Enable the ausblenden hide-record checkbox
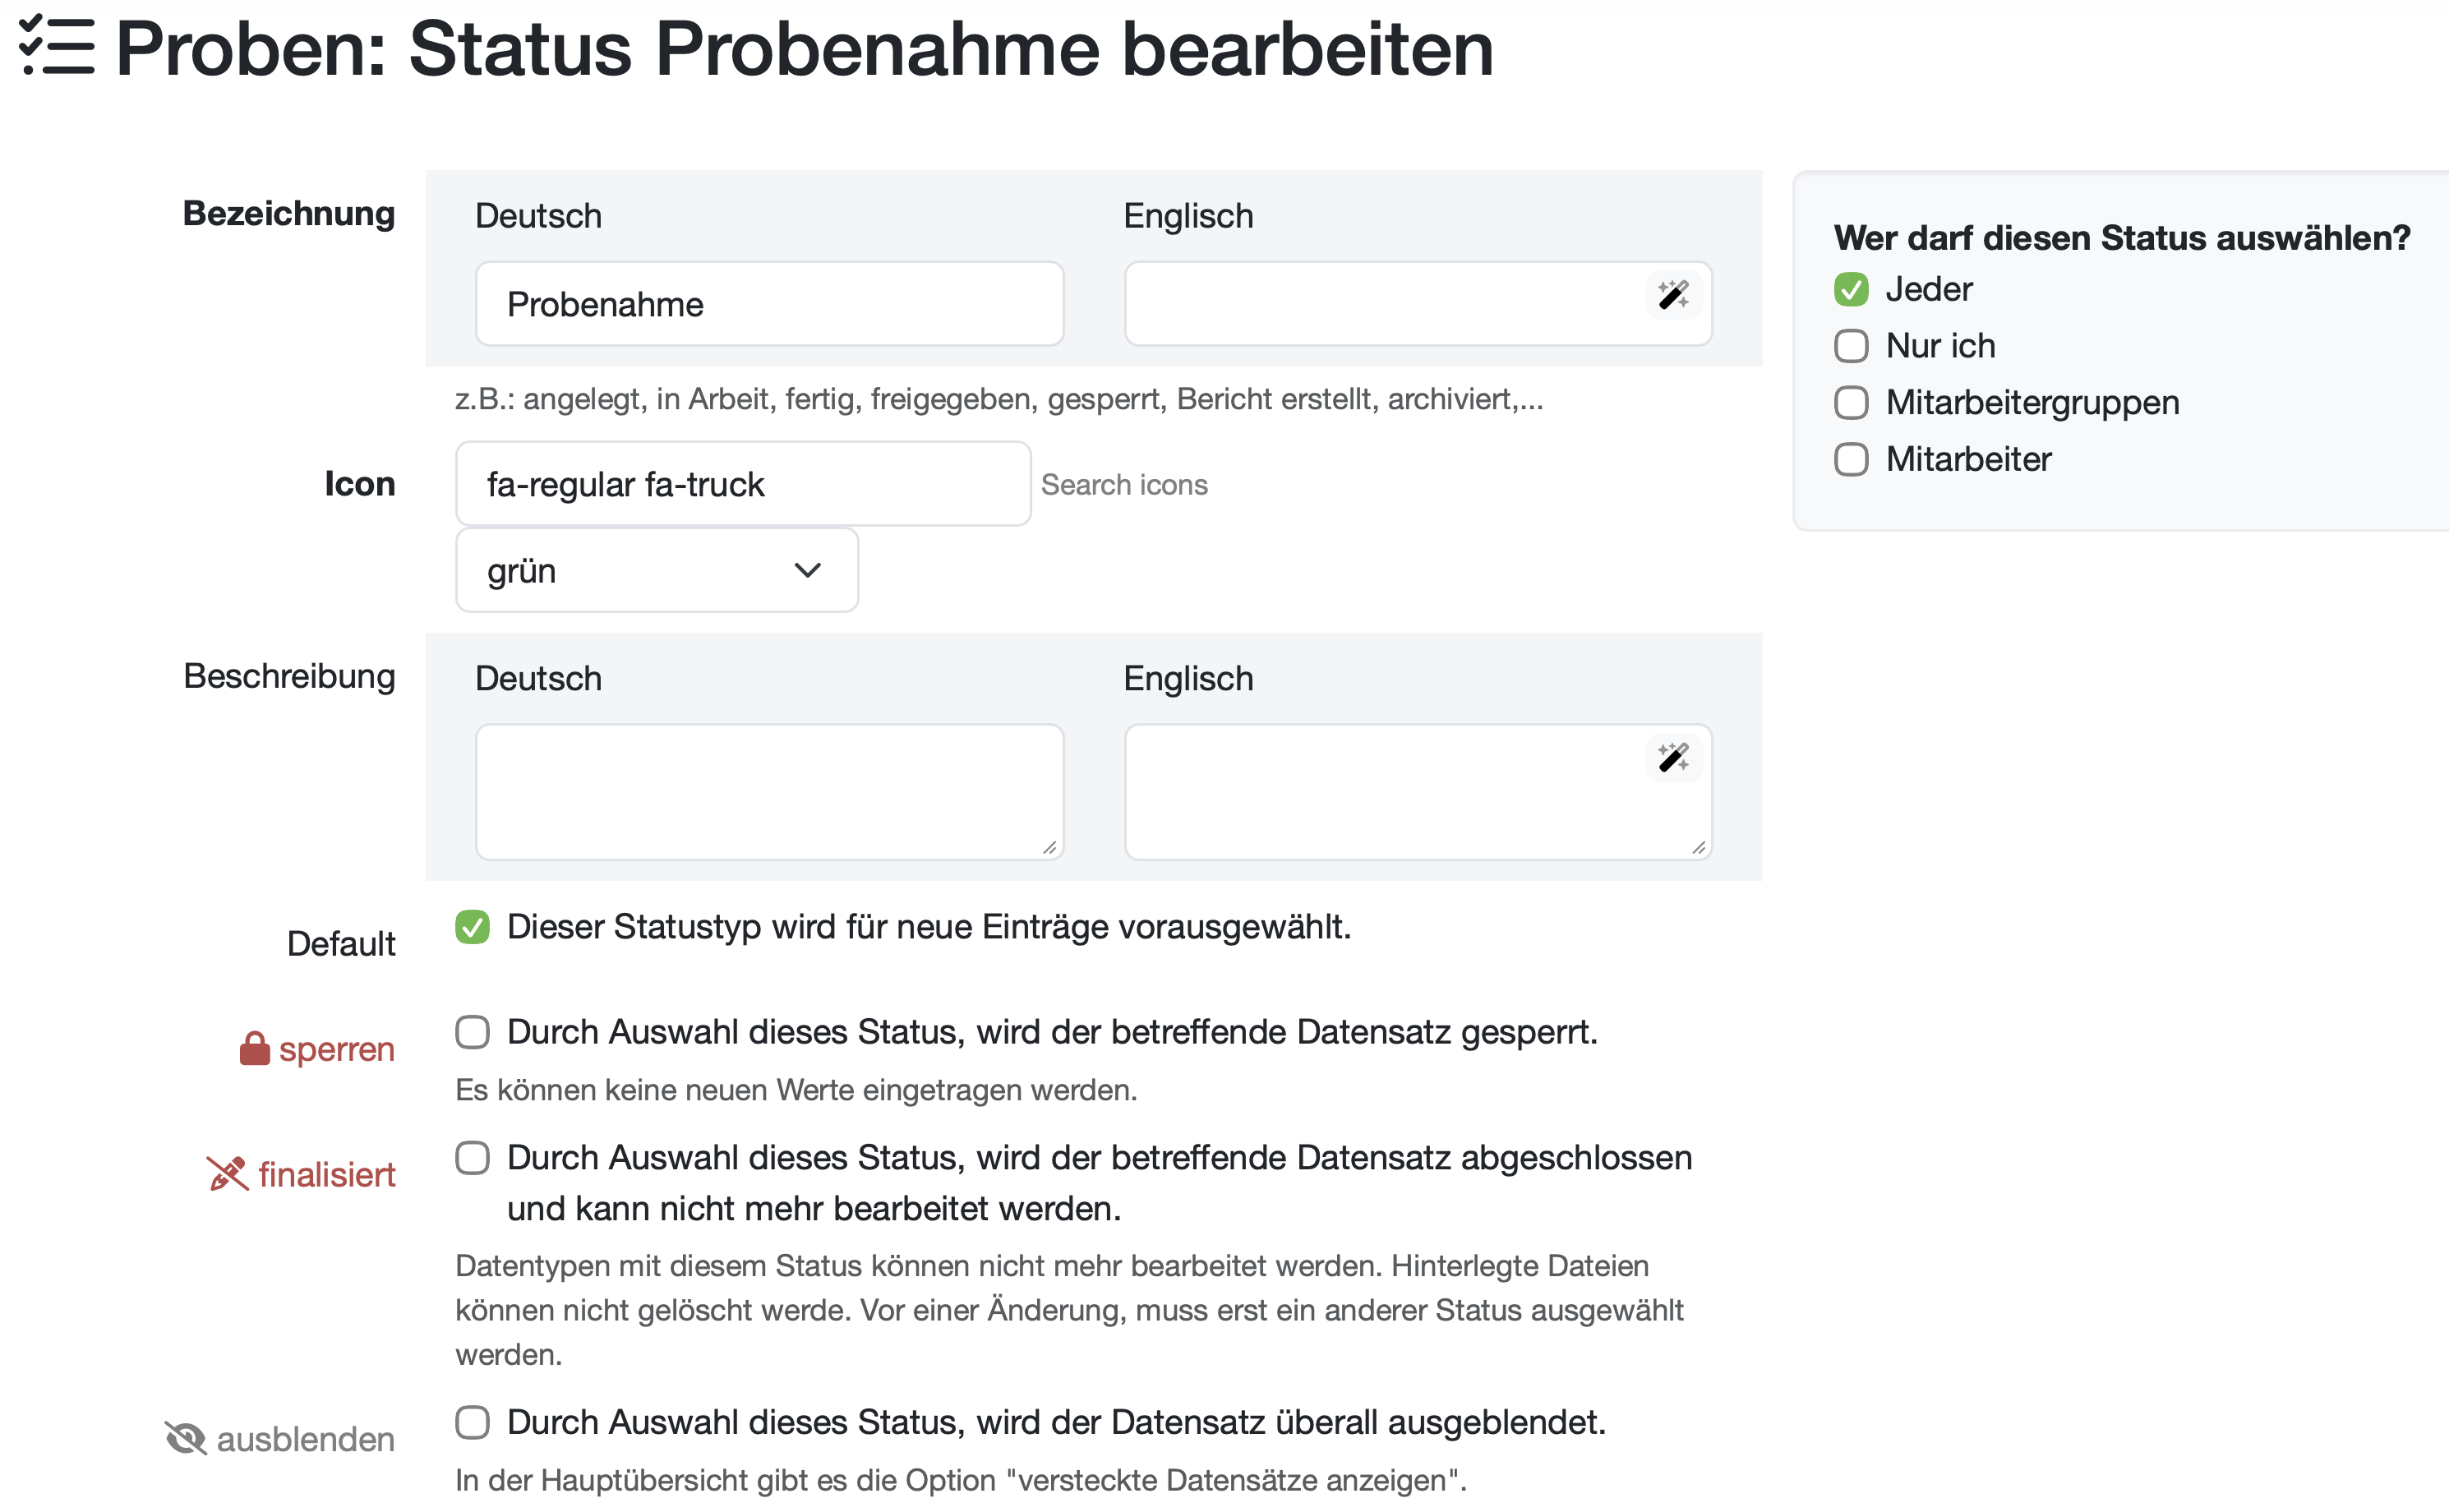This screenshot has width=2449, height=1512. coord(473,1422)
